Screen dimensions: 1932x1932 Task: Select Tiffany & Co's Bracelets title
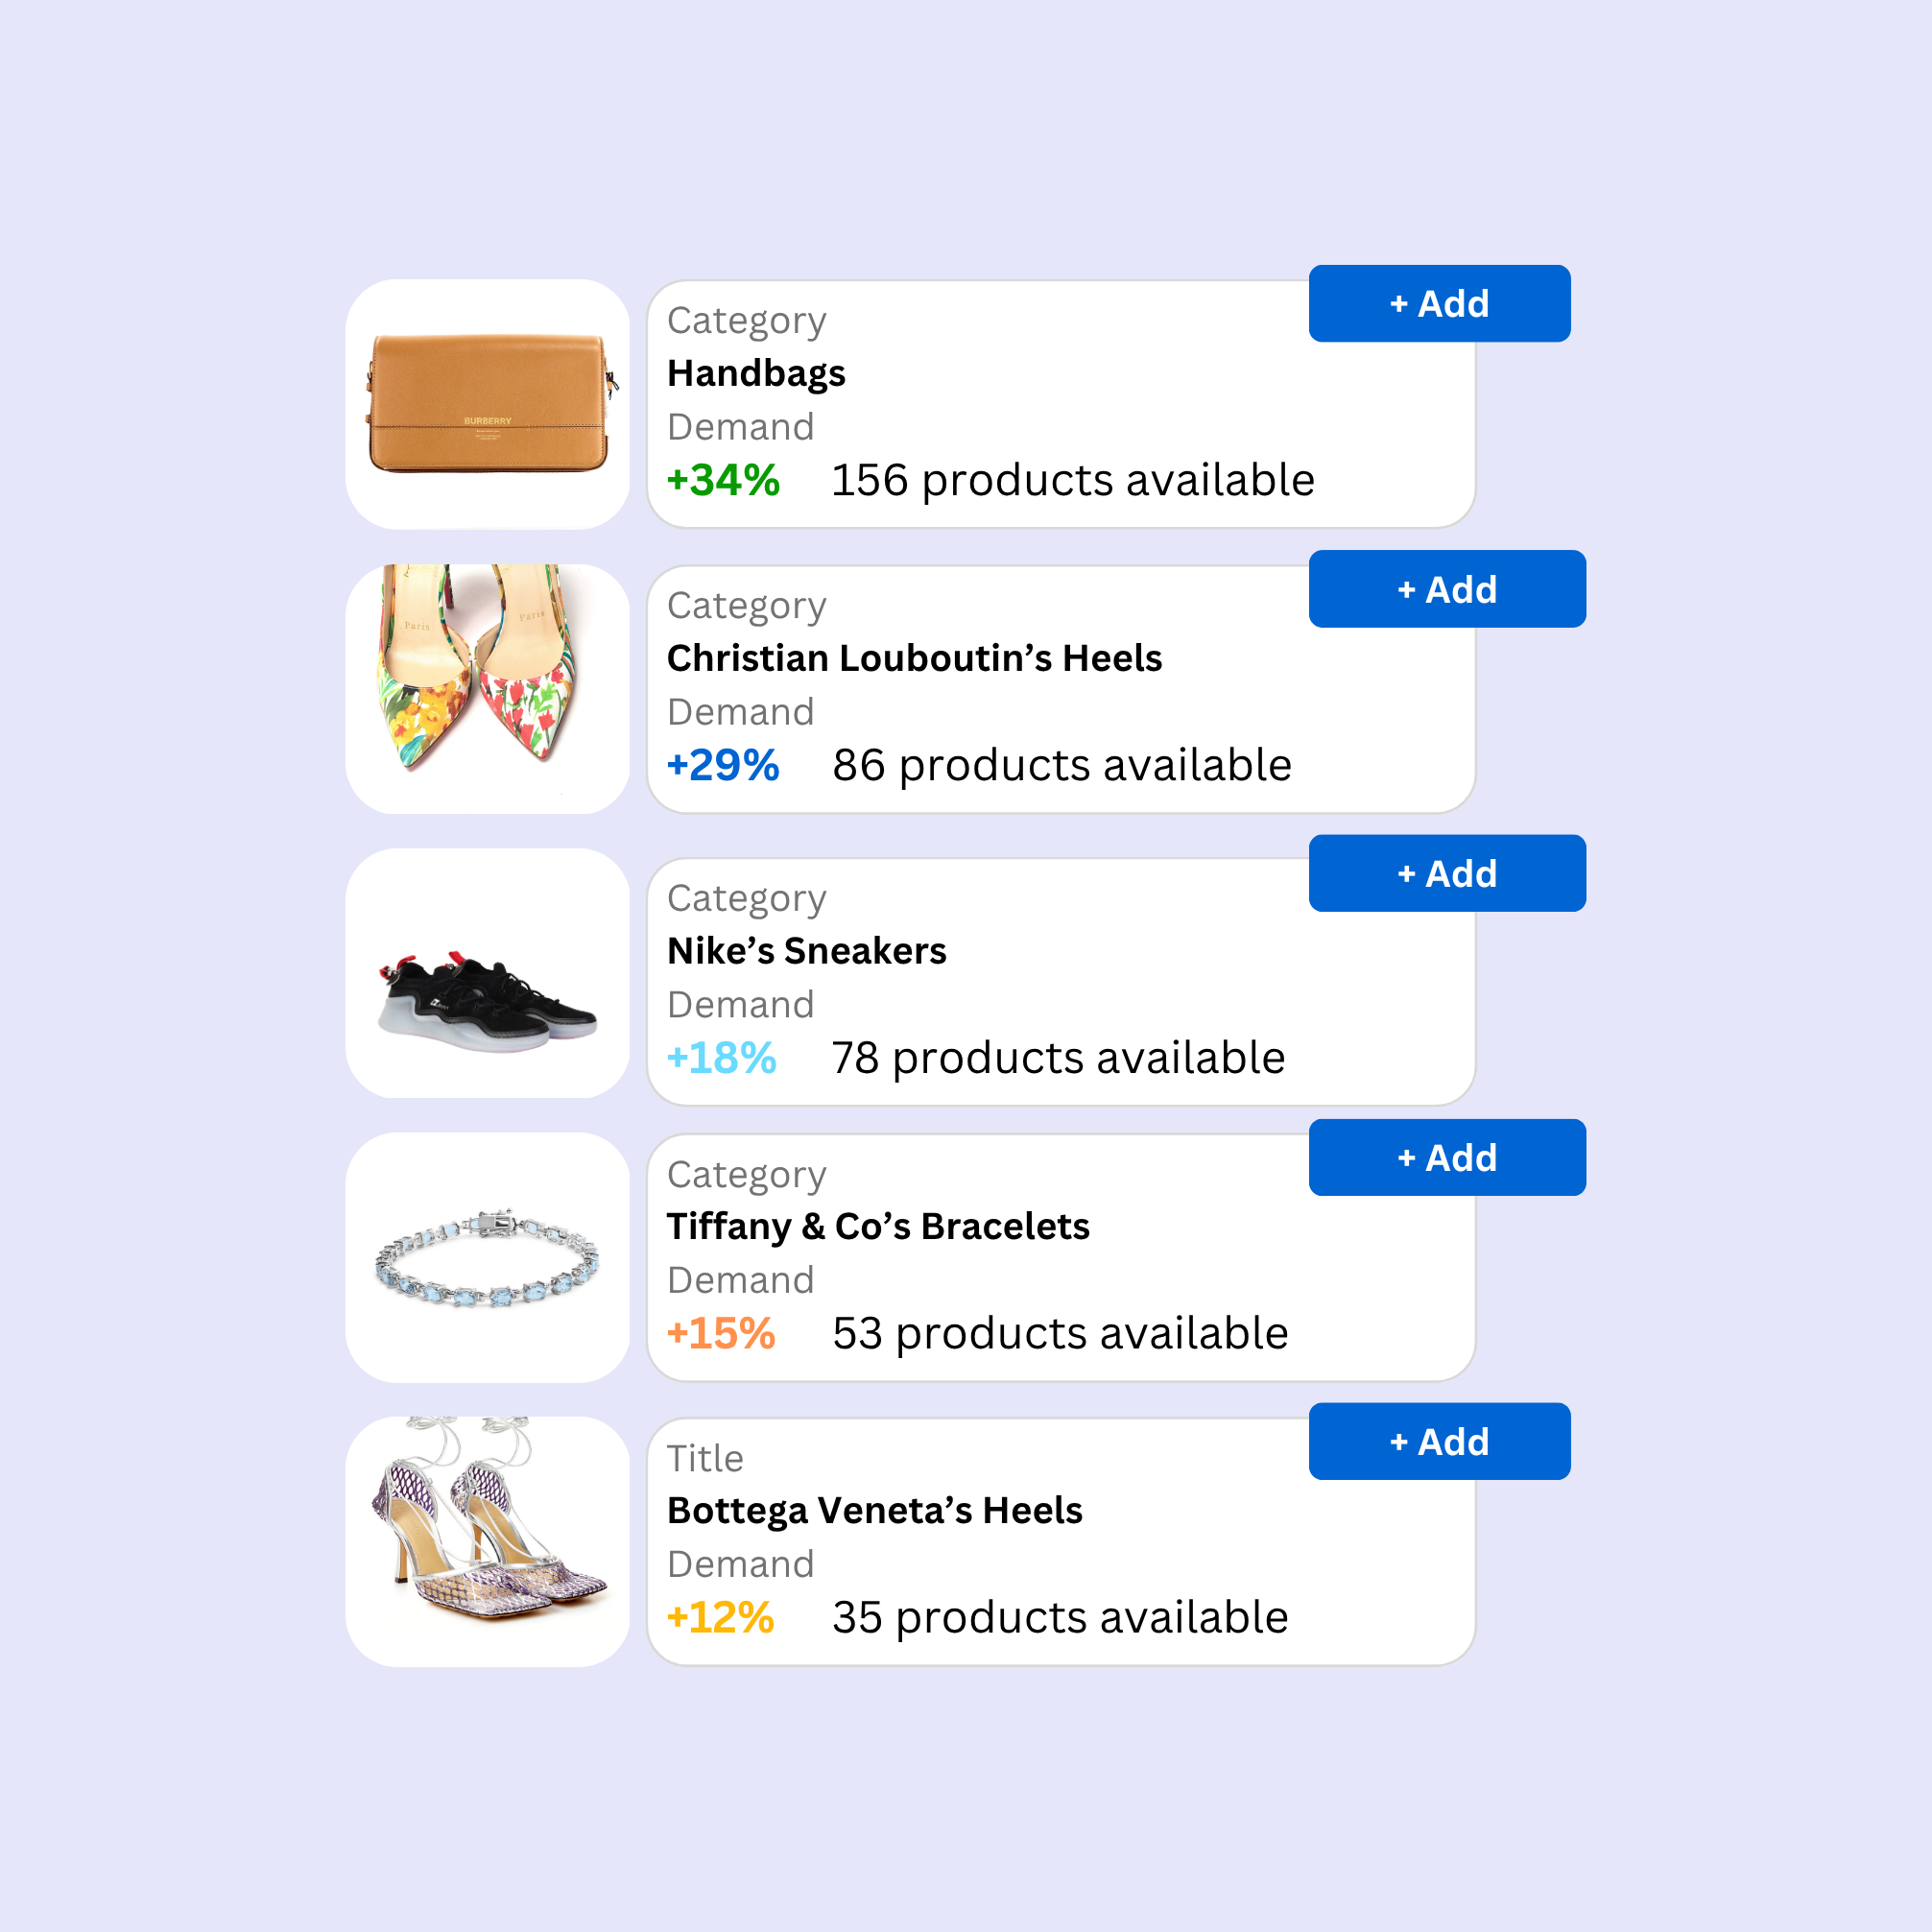(x=878, y=1227)
